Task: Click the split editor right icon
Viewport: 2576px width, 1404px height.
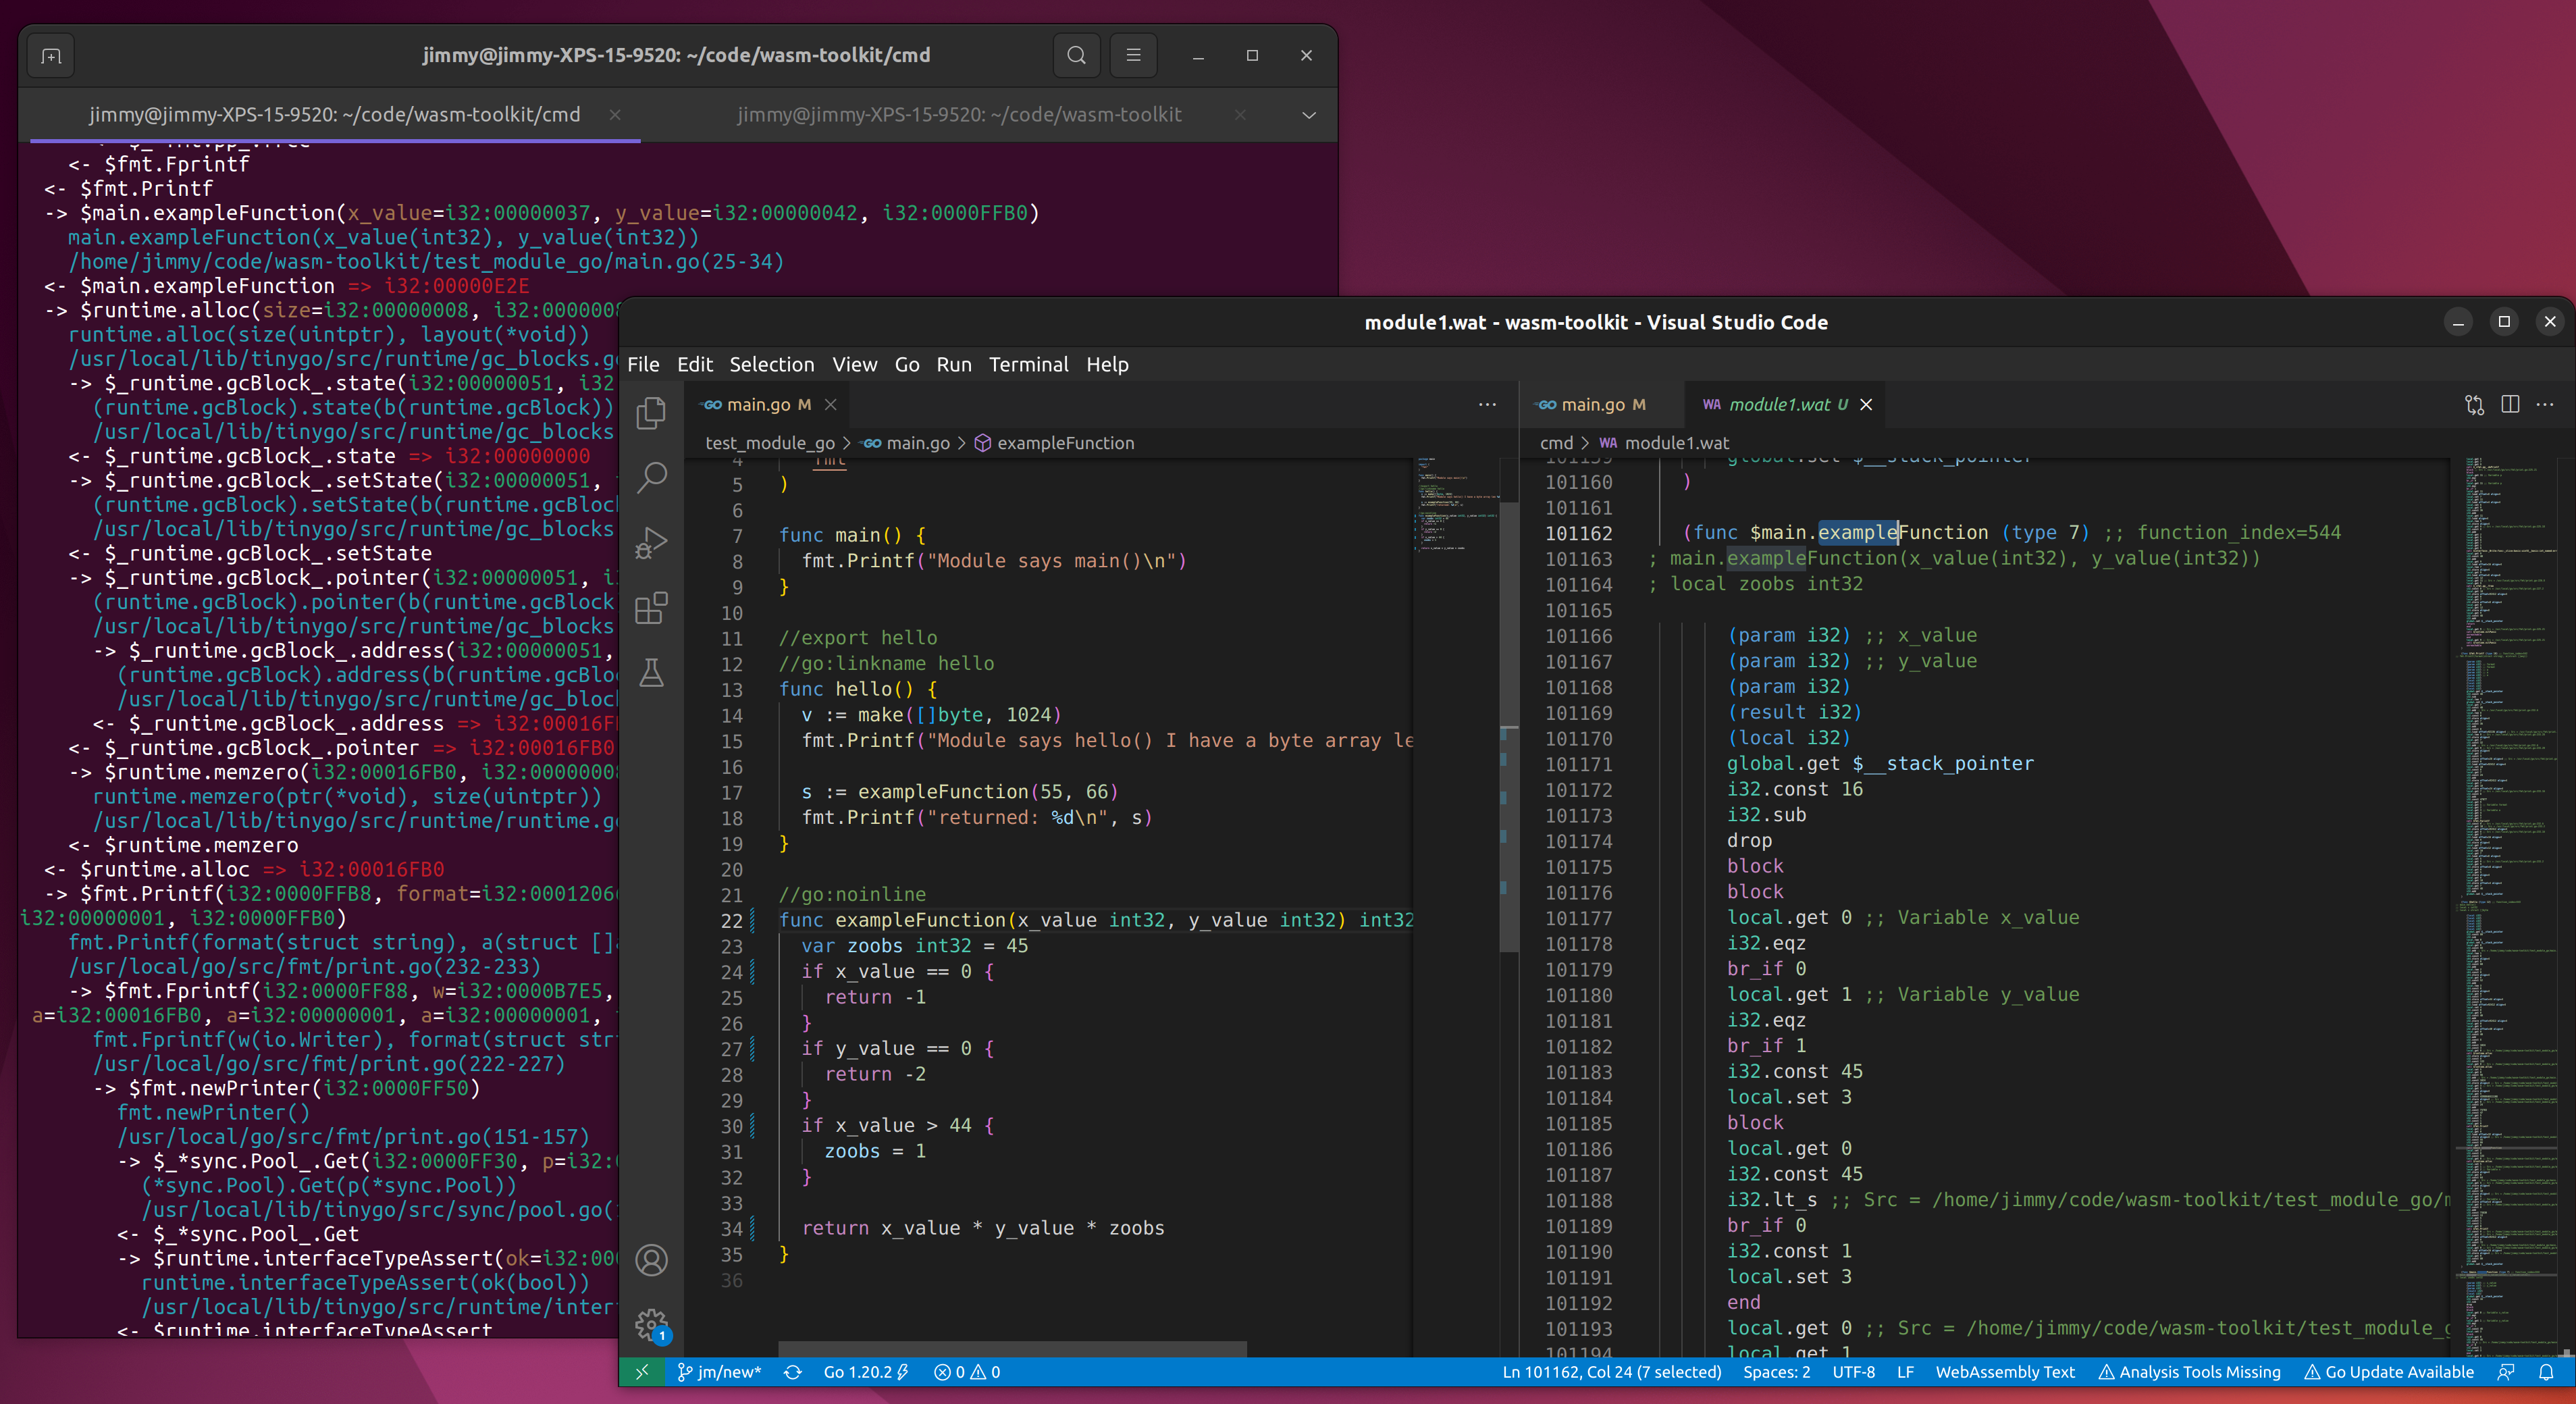Action: tap(2510, 404)
